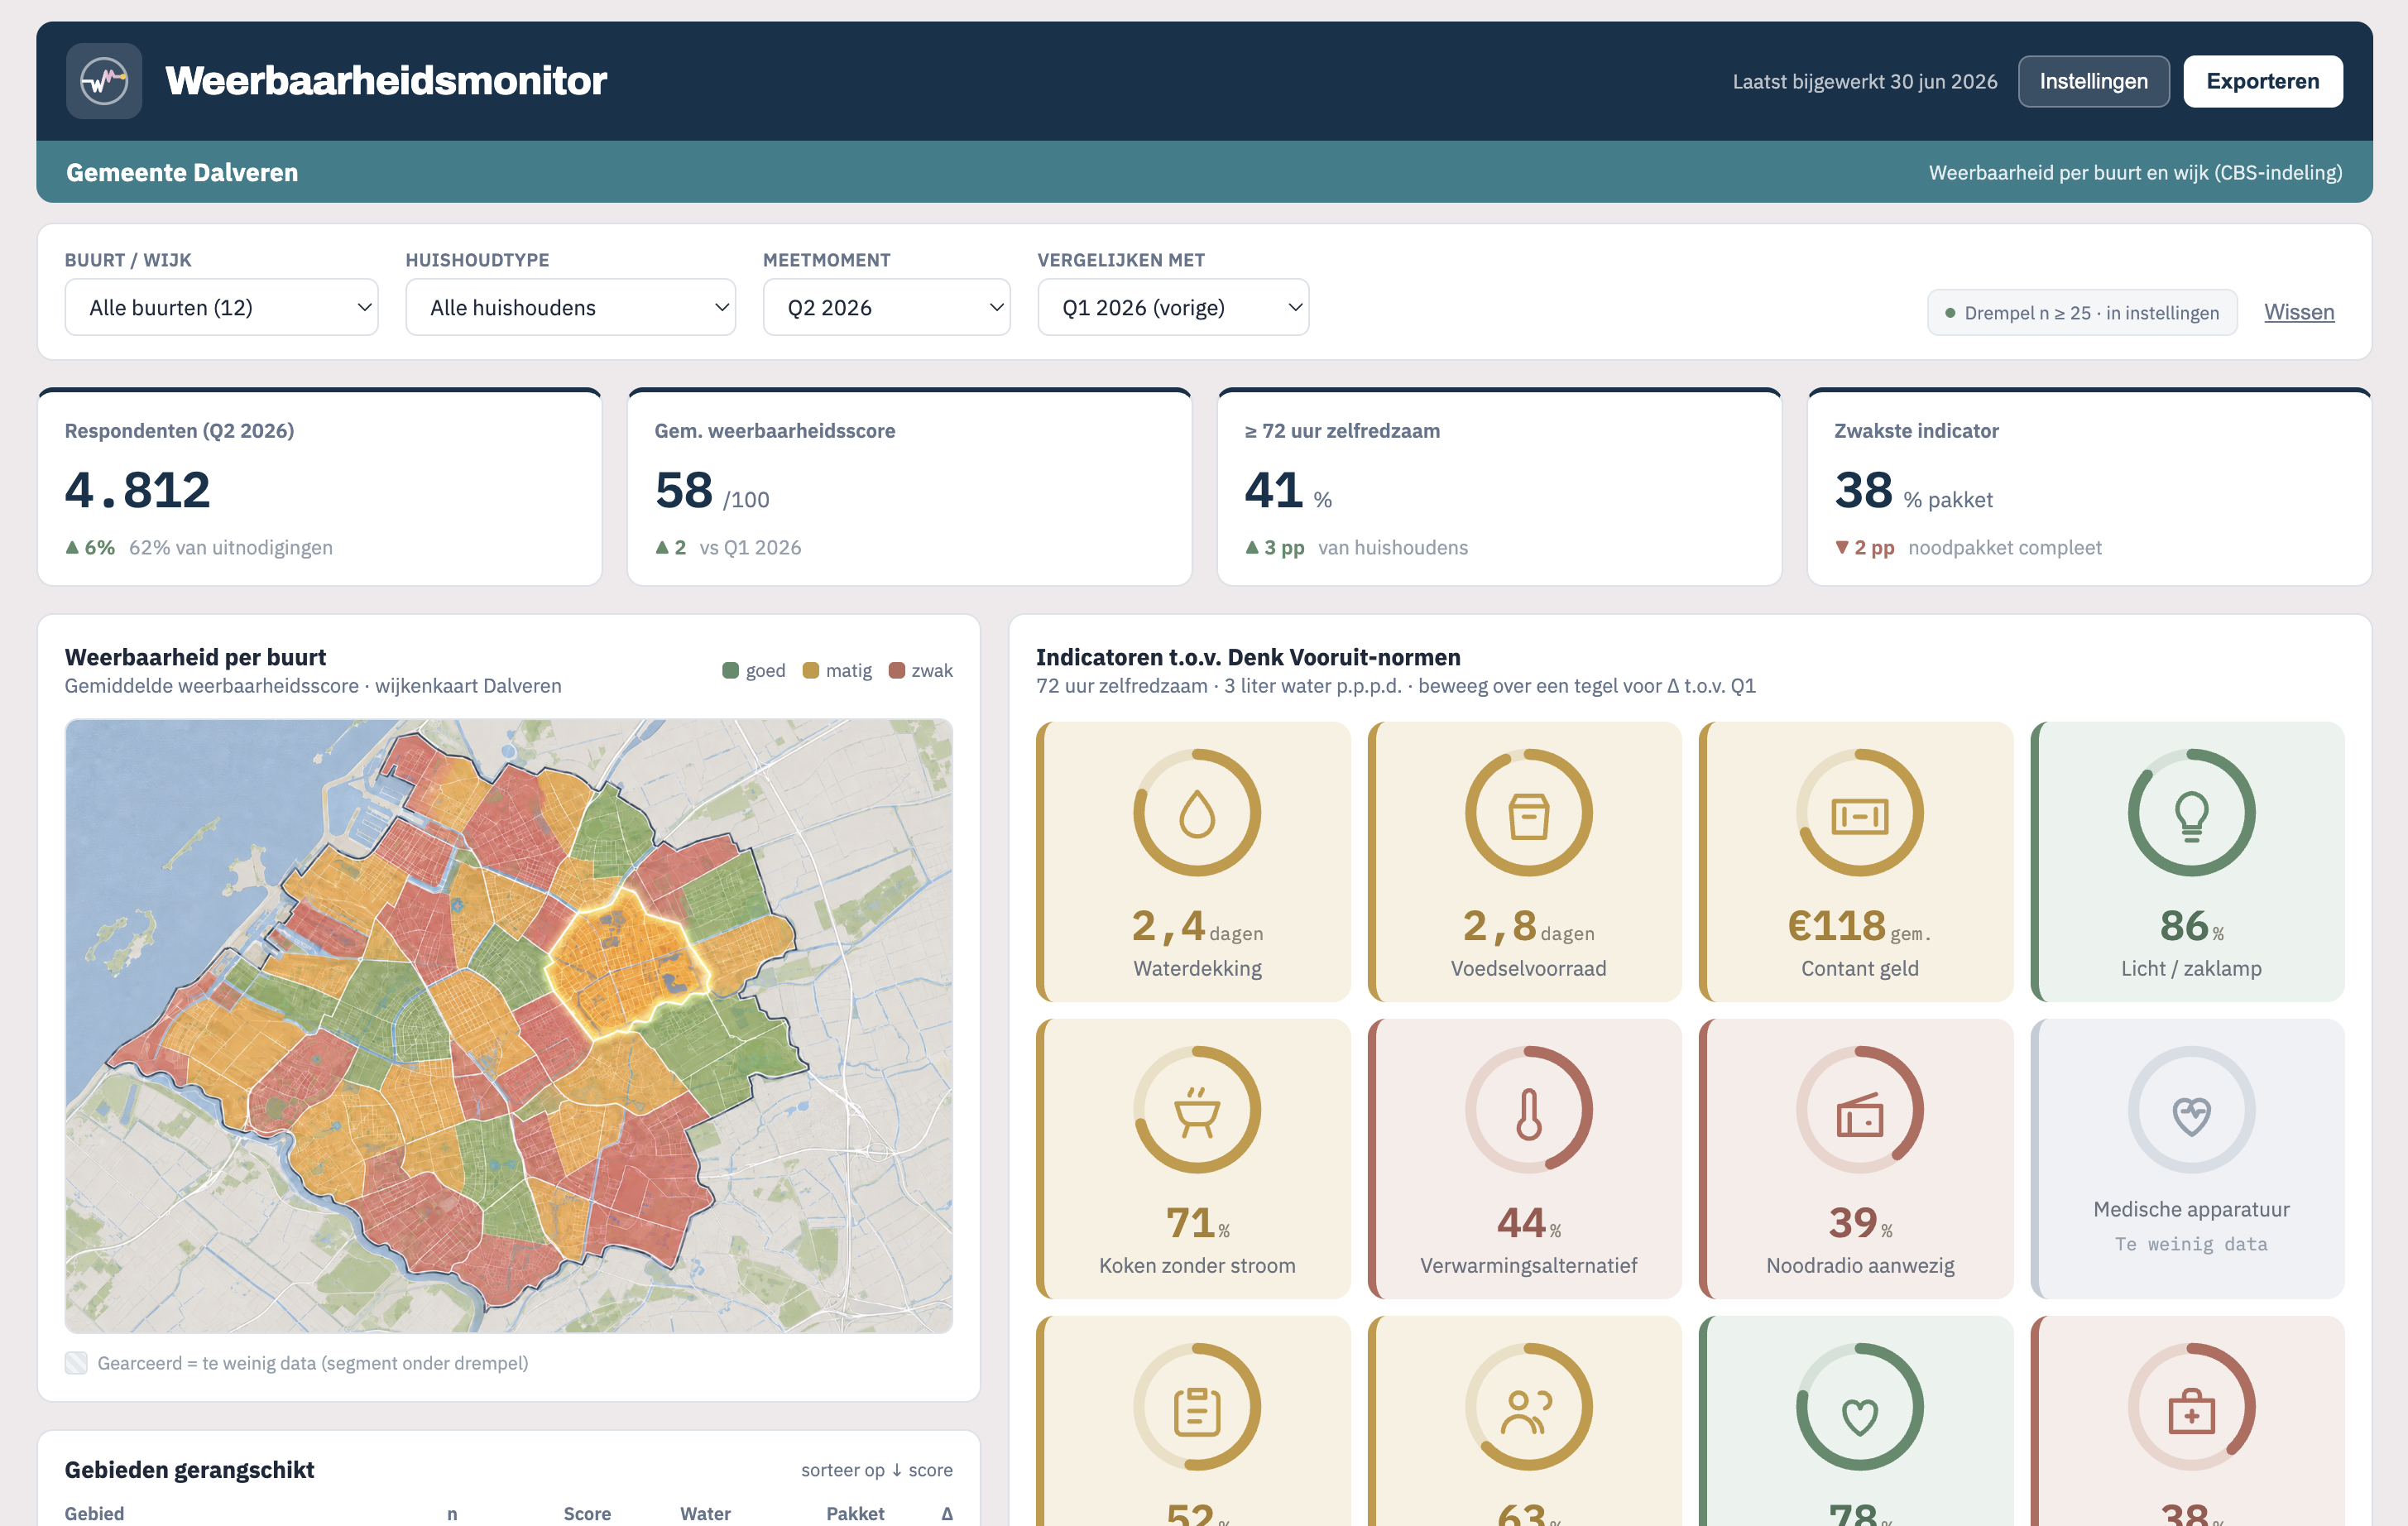The width and height of the screenshot is (2408, 1526).
Task: Click the water drop icon on Waterdekking tile
Action: click(x=1197, y=814)
